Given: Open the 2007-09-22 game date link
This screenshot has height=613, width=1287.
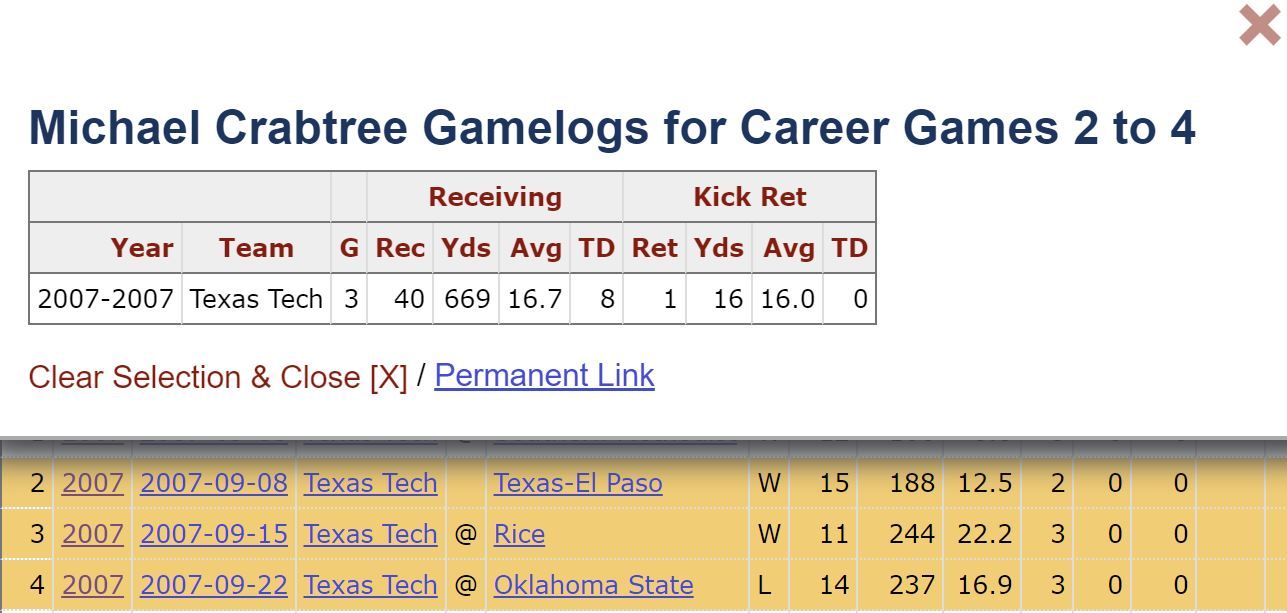Looking at the screenshot, I should [214, 585].
